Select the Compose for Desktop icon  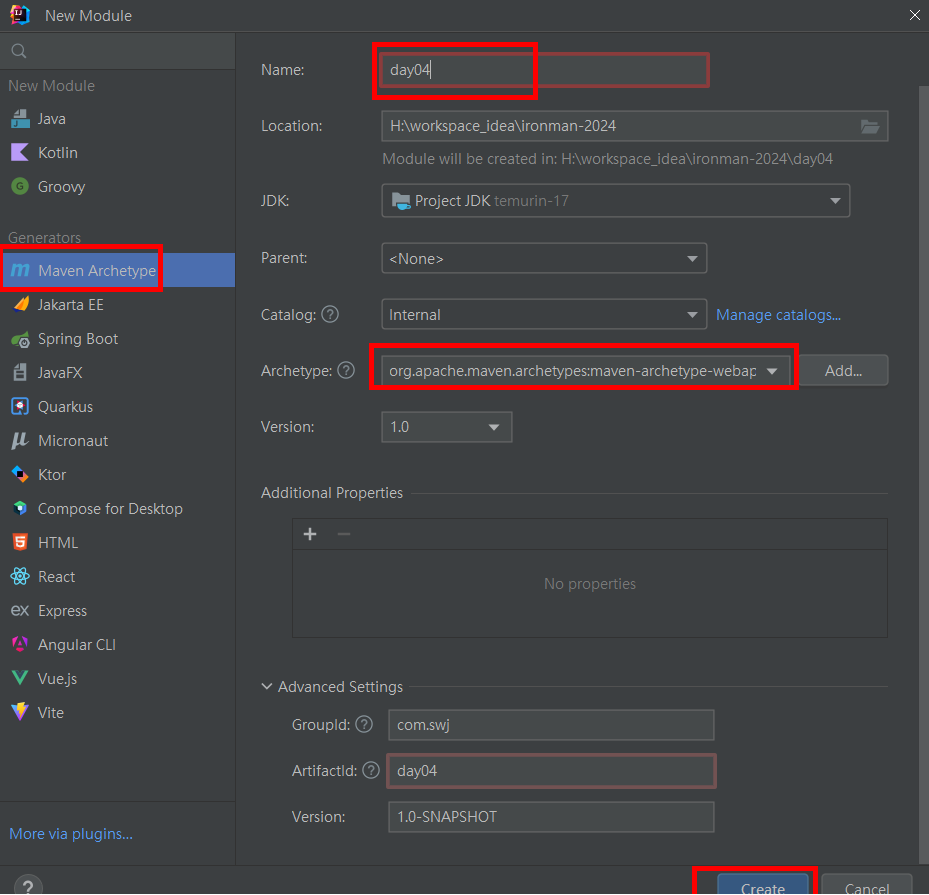pyautogui.click(x=20, y=509)
